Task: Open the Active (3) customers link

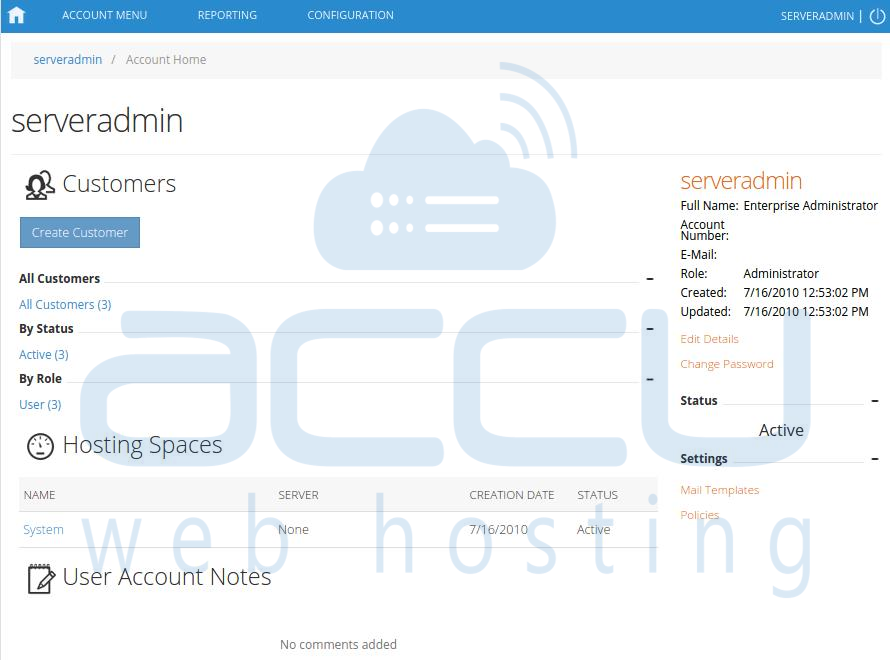Action: point(44,355)
